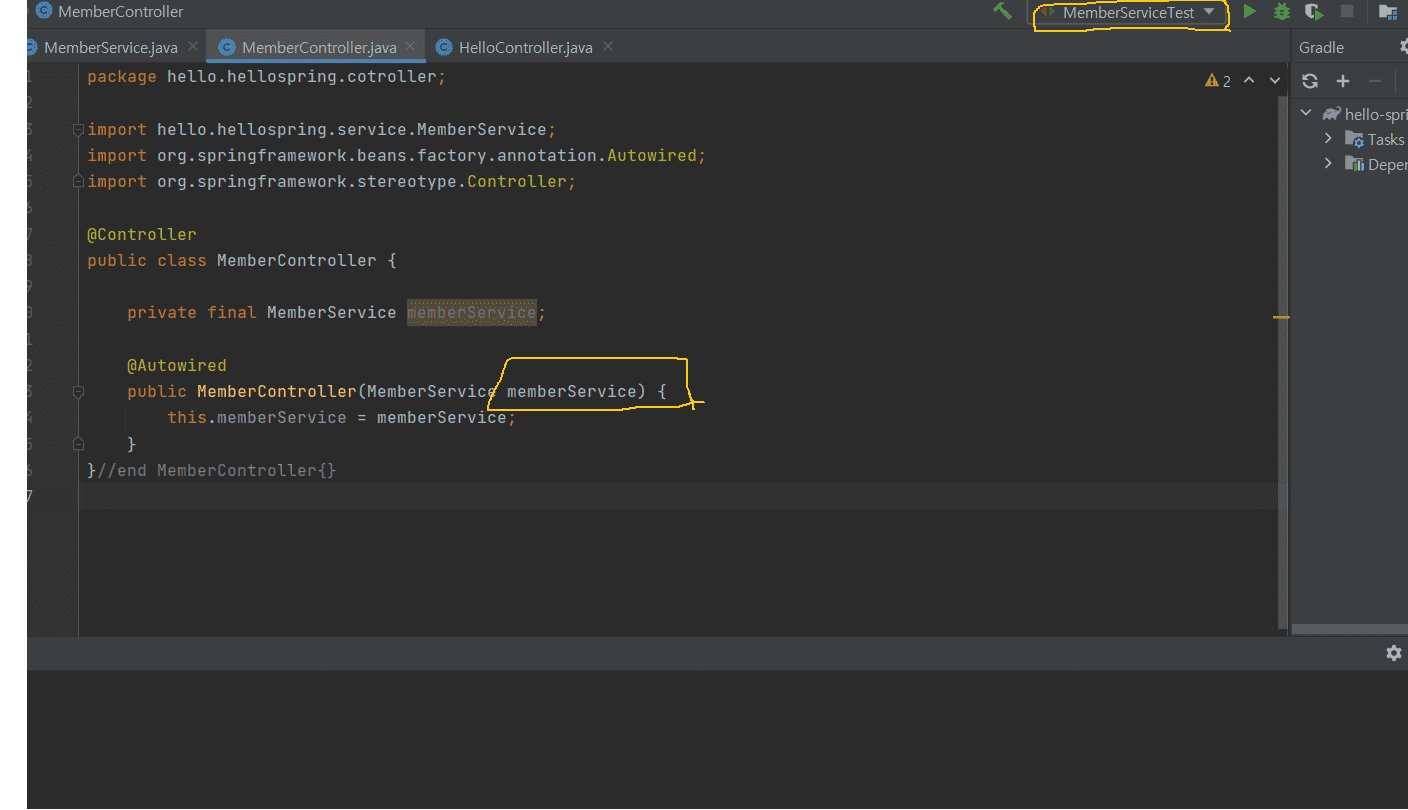Click the Gradle panel title
The image size is (1408, 810).
point(1321,47)
